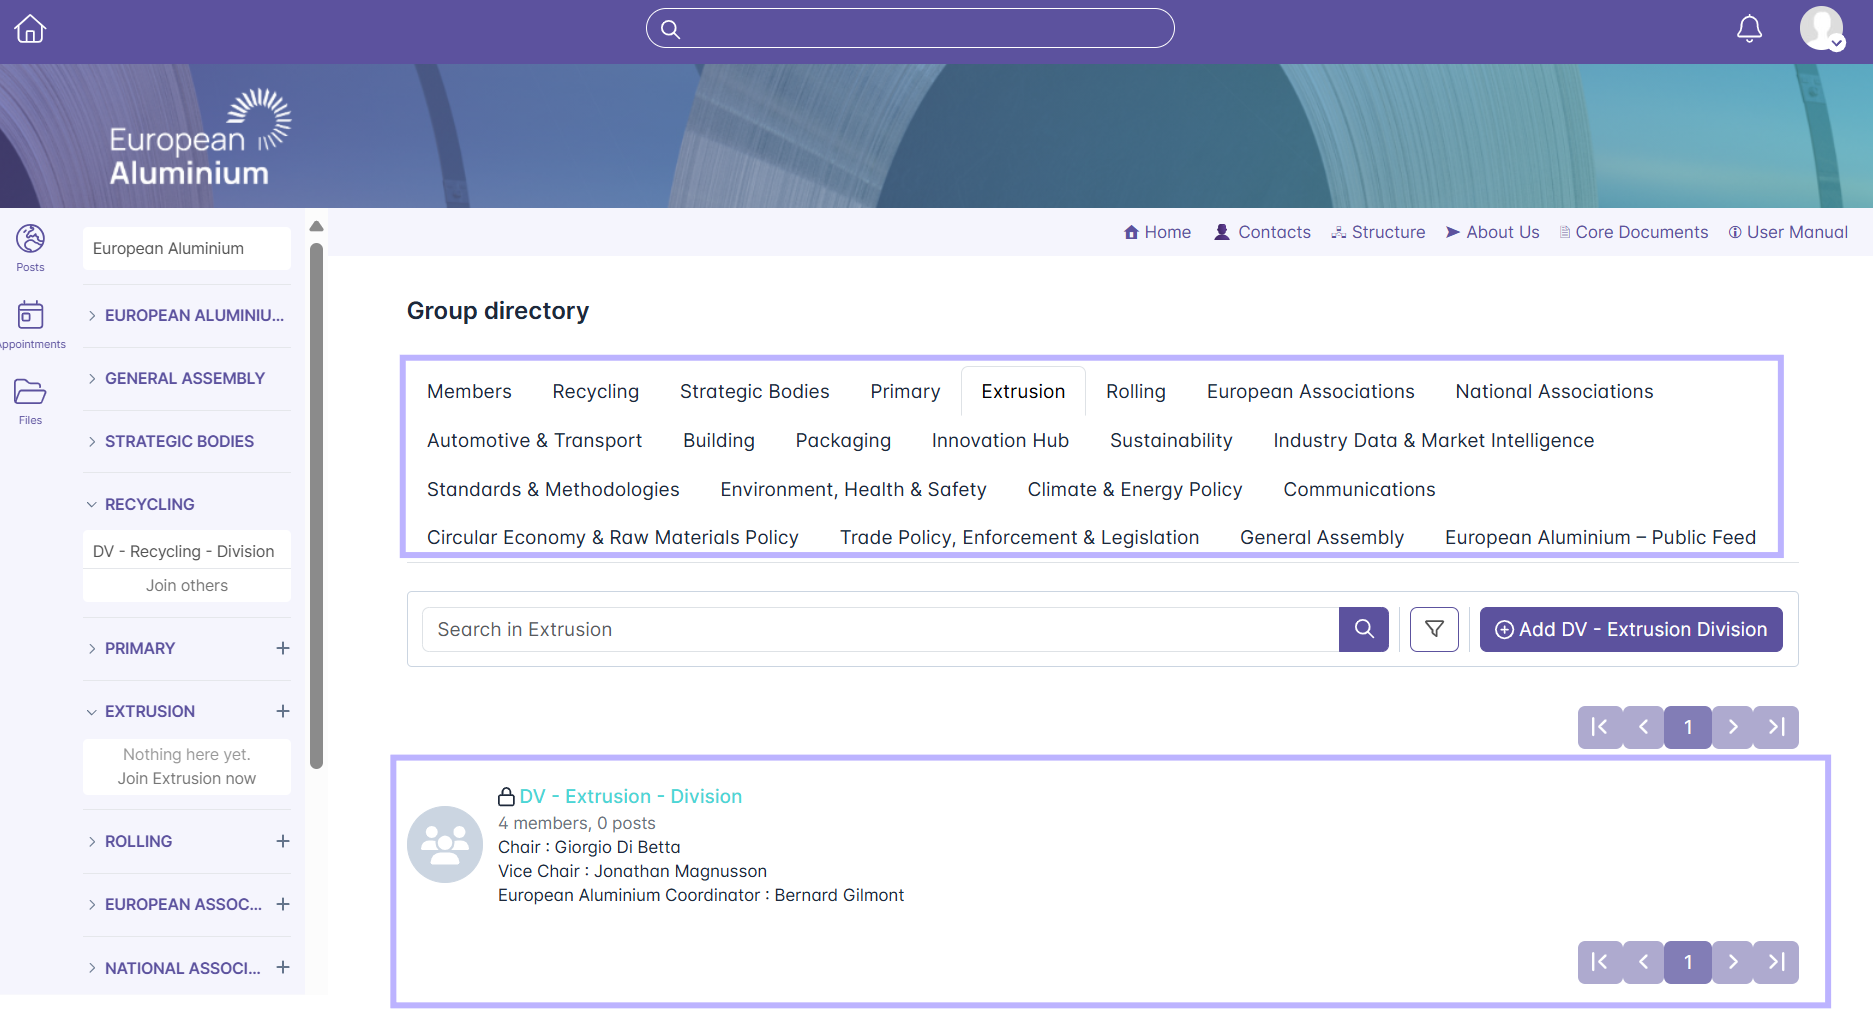Screen dimensions: 1873x1009
Task: Click the magnifier search button in Extrusion
Action: tap(1364, 629)
